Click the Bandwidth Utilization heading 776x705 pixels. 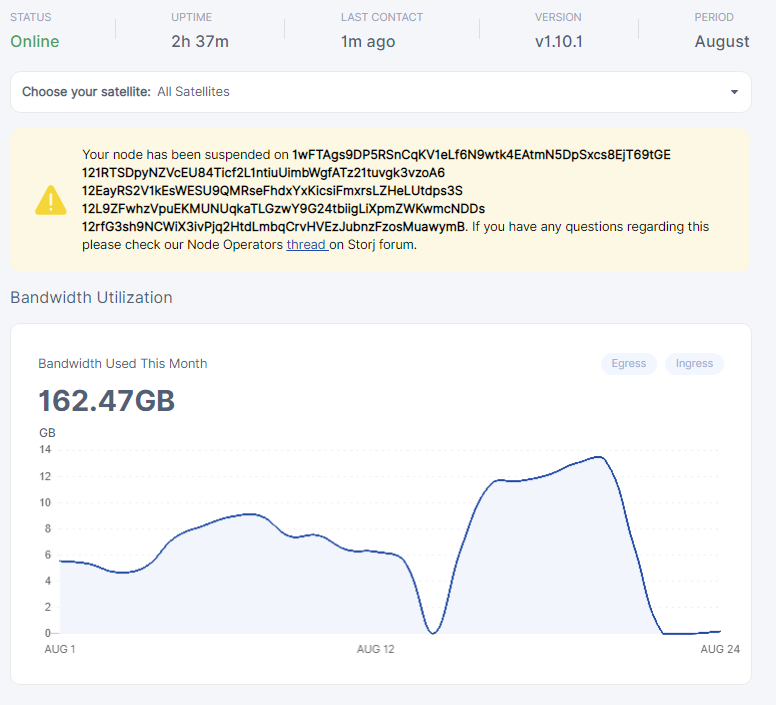[x=91, y=298]
